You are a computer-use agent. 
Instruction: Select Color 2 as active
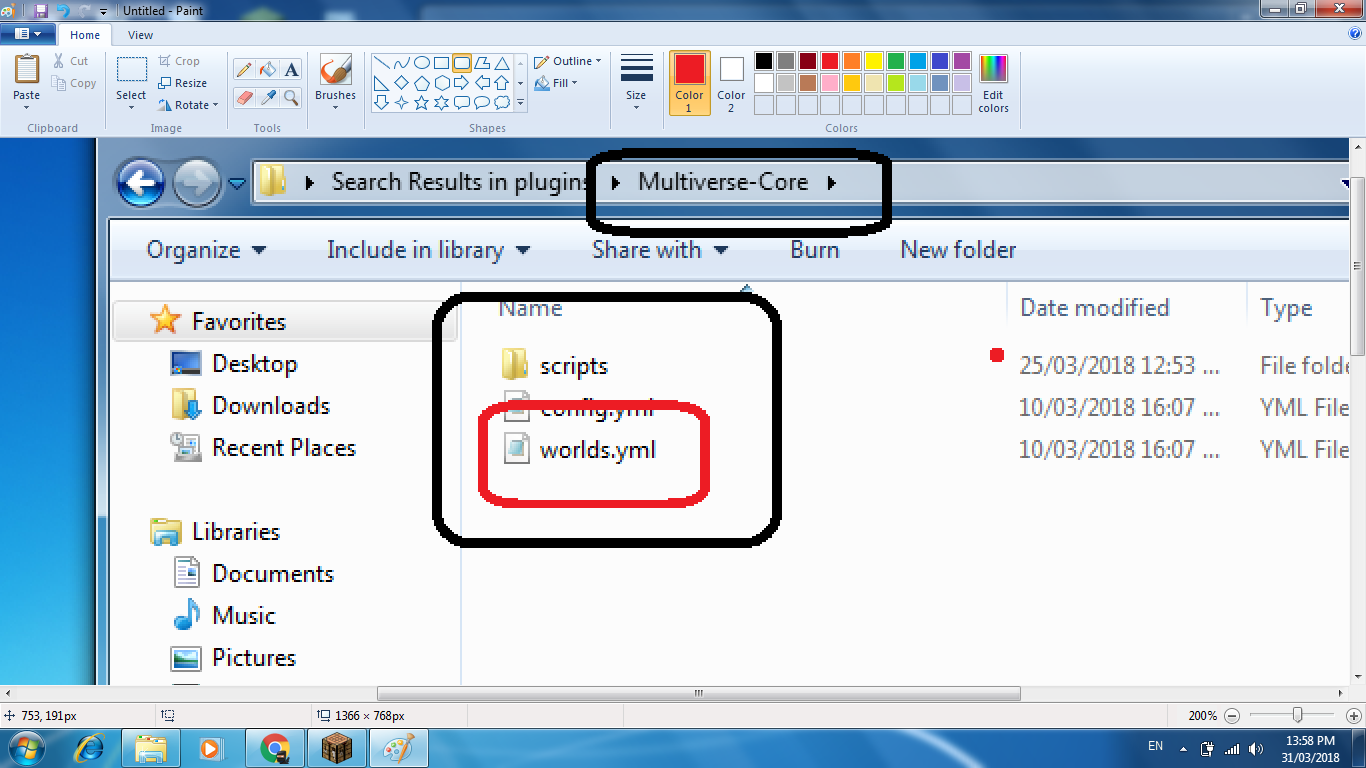click(x=731, y=83)
